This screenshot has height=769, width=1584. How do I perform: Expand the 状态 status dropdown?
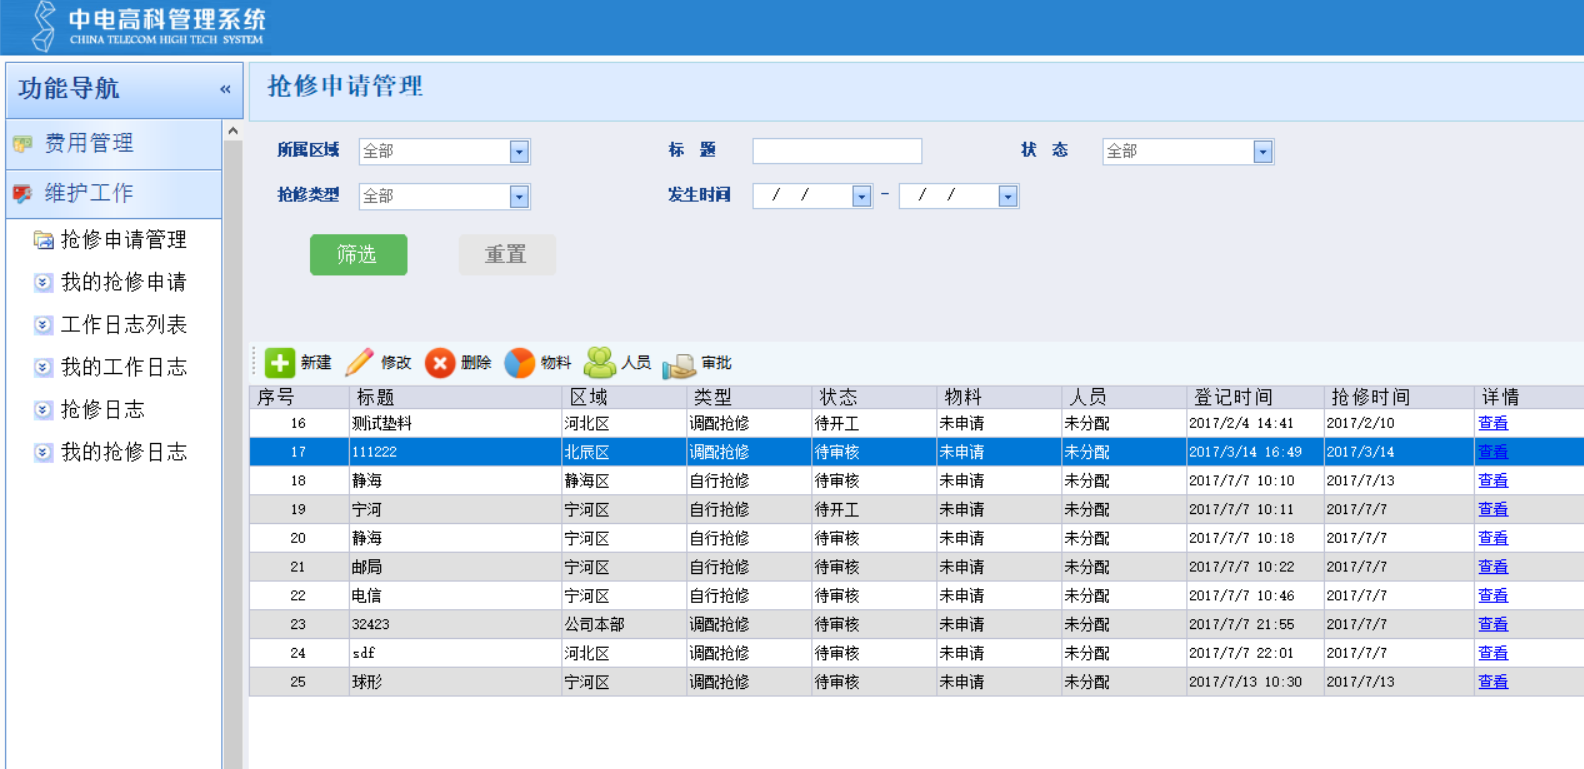click(x=1263, y=152)
